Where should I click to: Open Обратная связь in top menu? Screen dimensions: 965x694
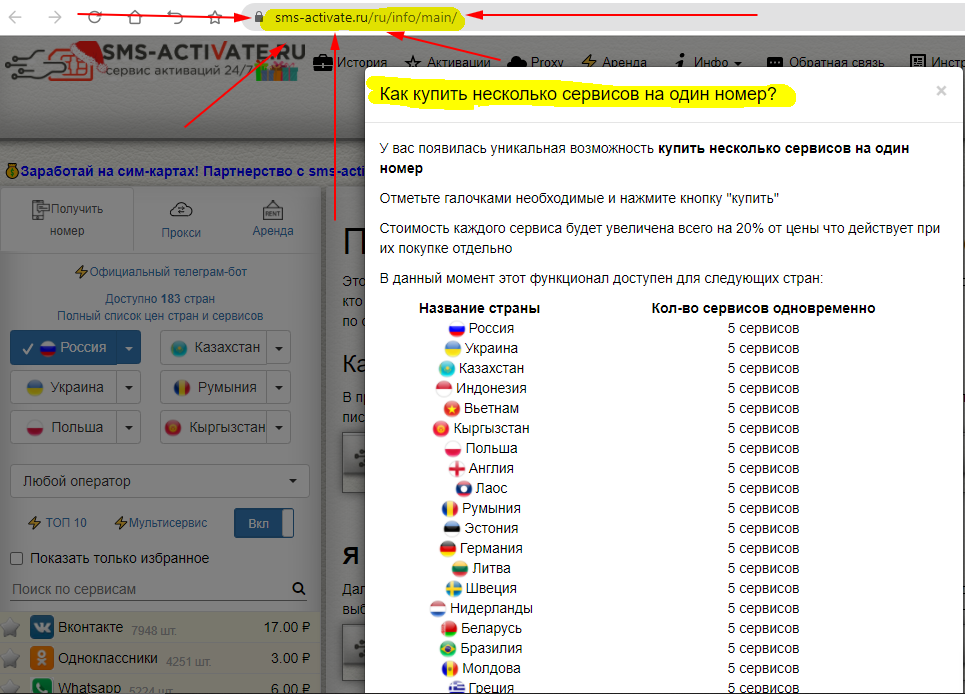[825, 62]
